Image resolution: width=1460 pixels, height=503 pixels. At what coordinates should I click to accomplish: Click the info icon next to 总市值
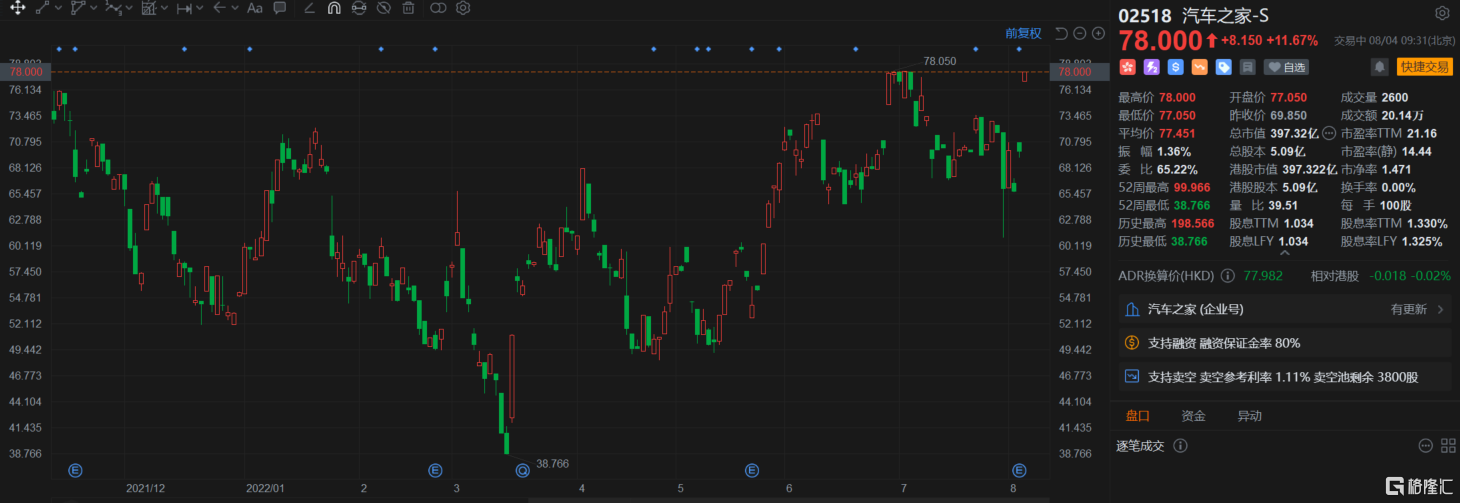[1329, 133]
